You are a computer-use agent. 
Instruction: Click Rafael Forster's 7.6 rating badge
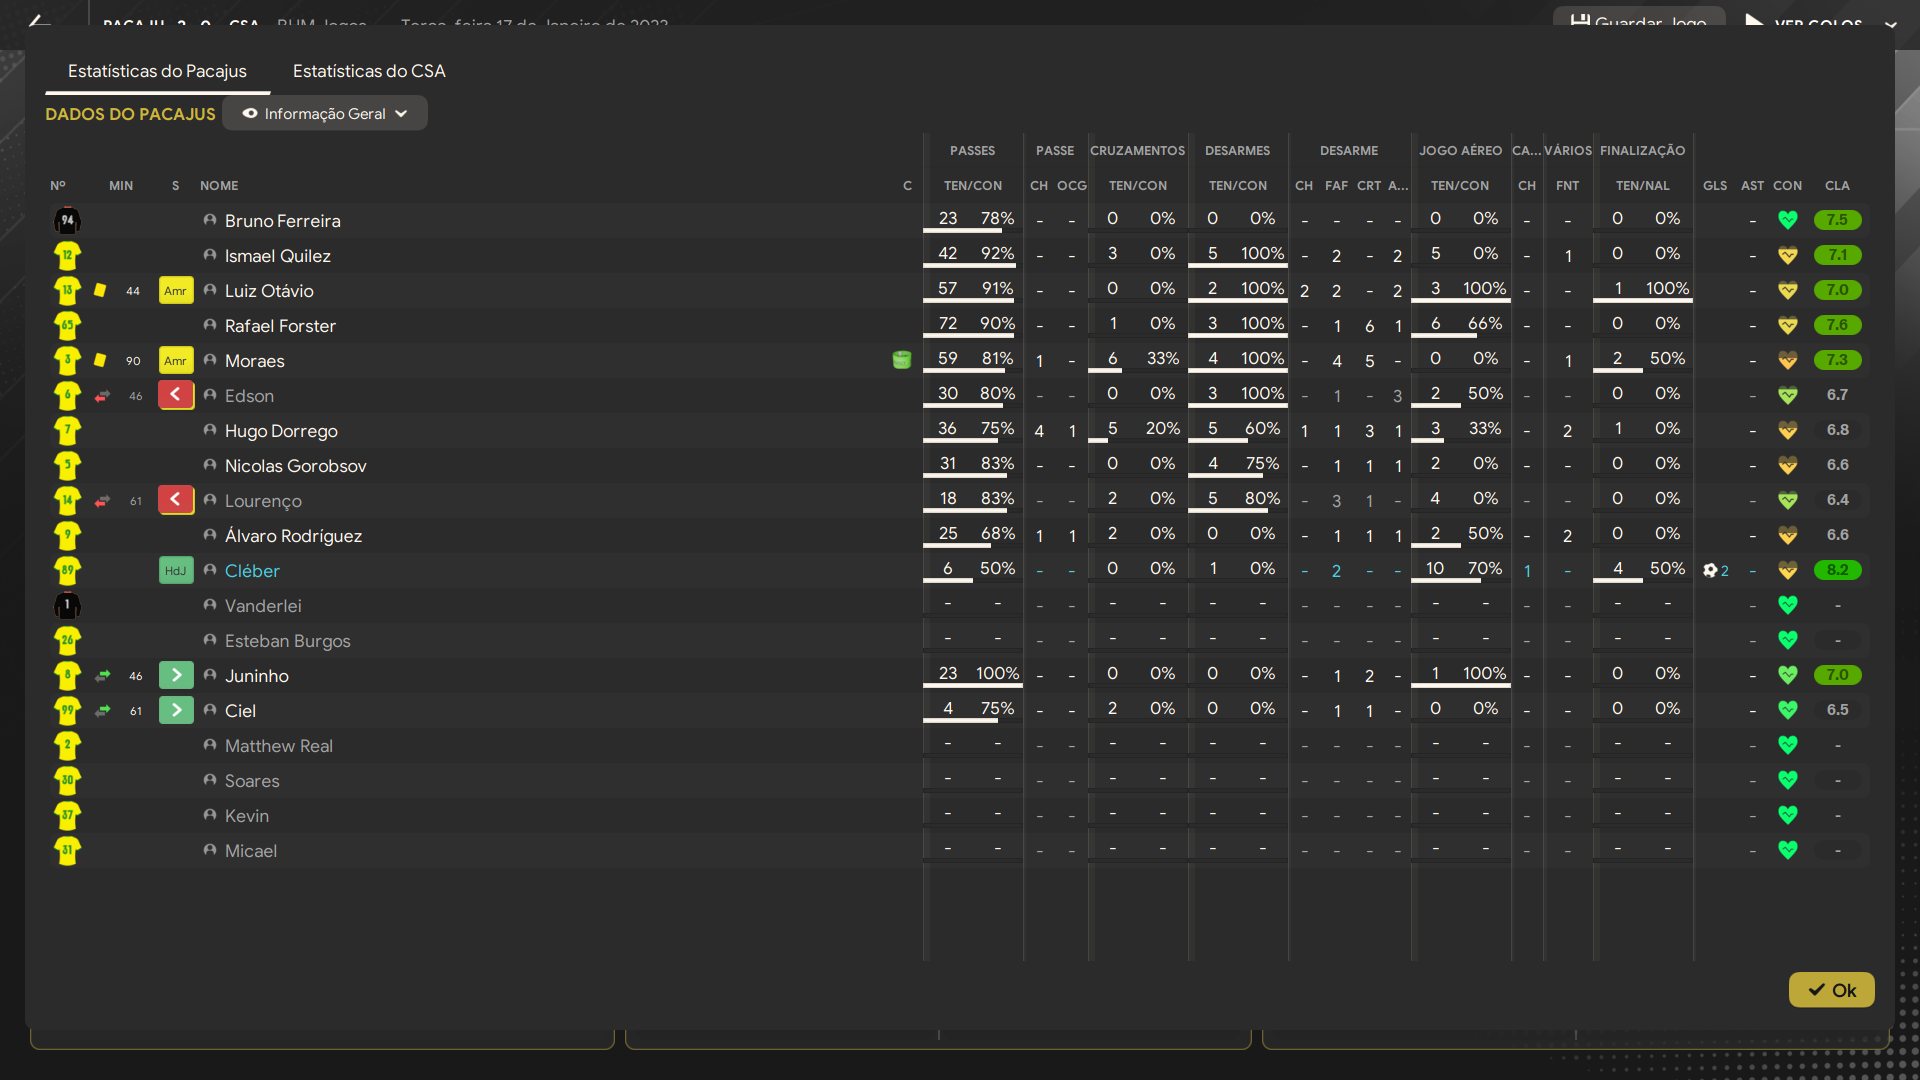(x=1838, y=325)
